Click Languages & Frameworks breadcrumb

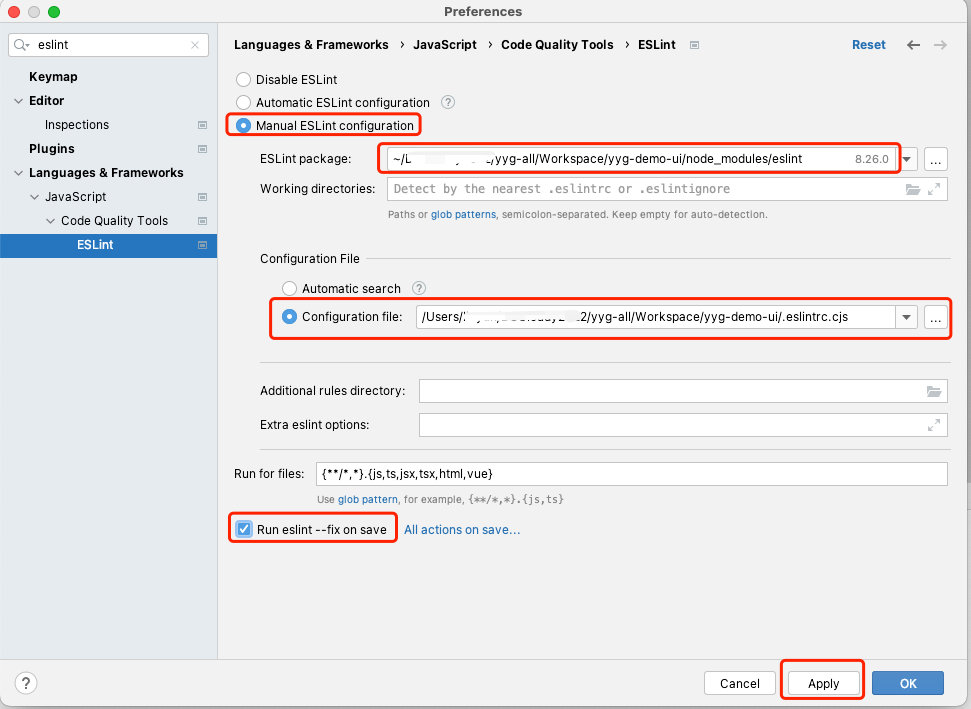pyautogui.click(x=311, y=45)
